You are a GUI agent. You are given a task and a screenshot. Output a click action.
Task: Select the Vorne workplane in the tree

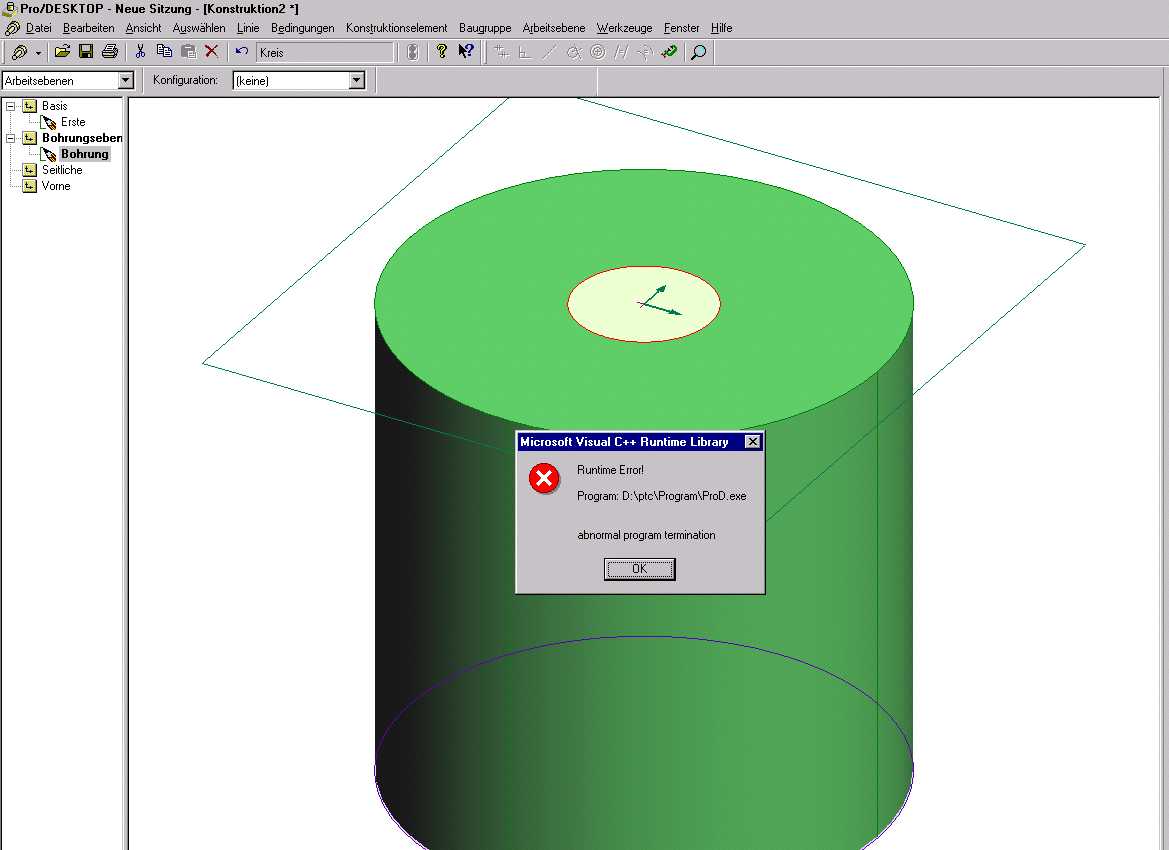click(x=56, y=186)
